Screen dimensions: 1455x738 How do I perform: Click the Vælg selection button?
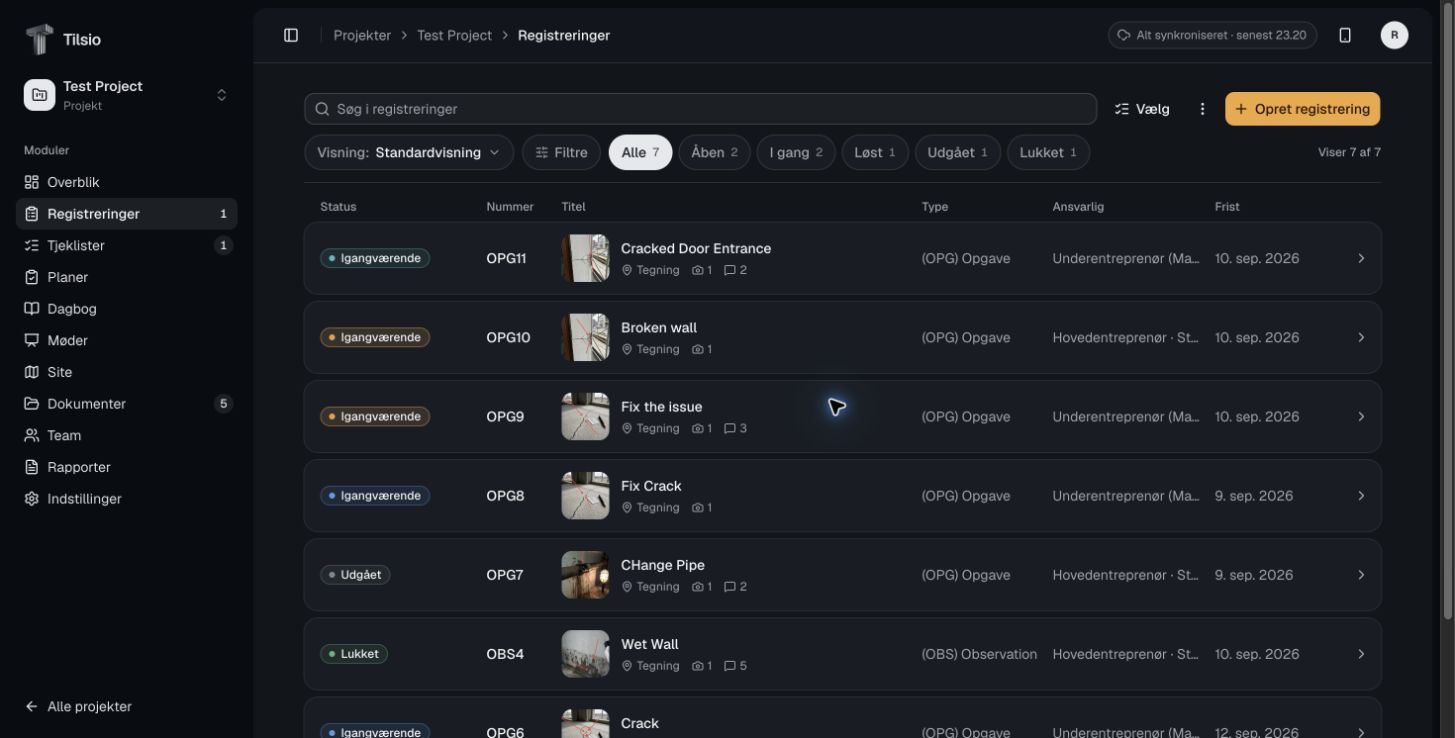pos(1142,109)
